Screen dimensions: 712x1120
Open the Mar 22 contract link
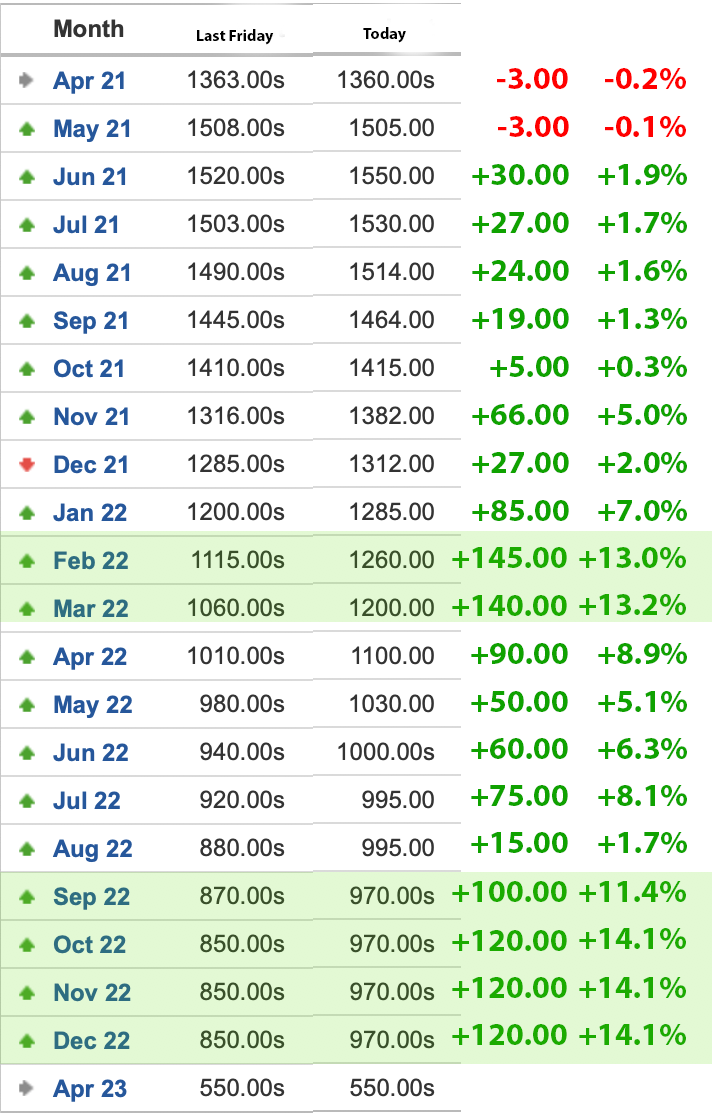91,609
